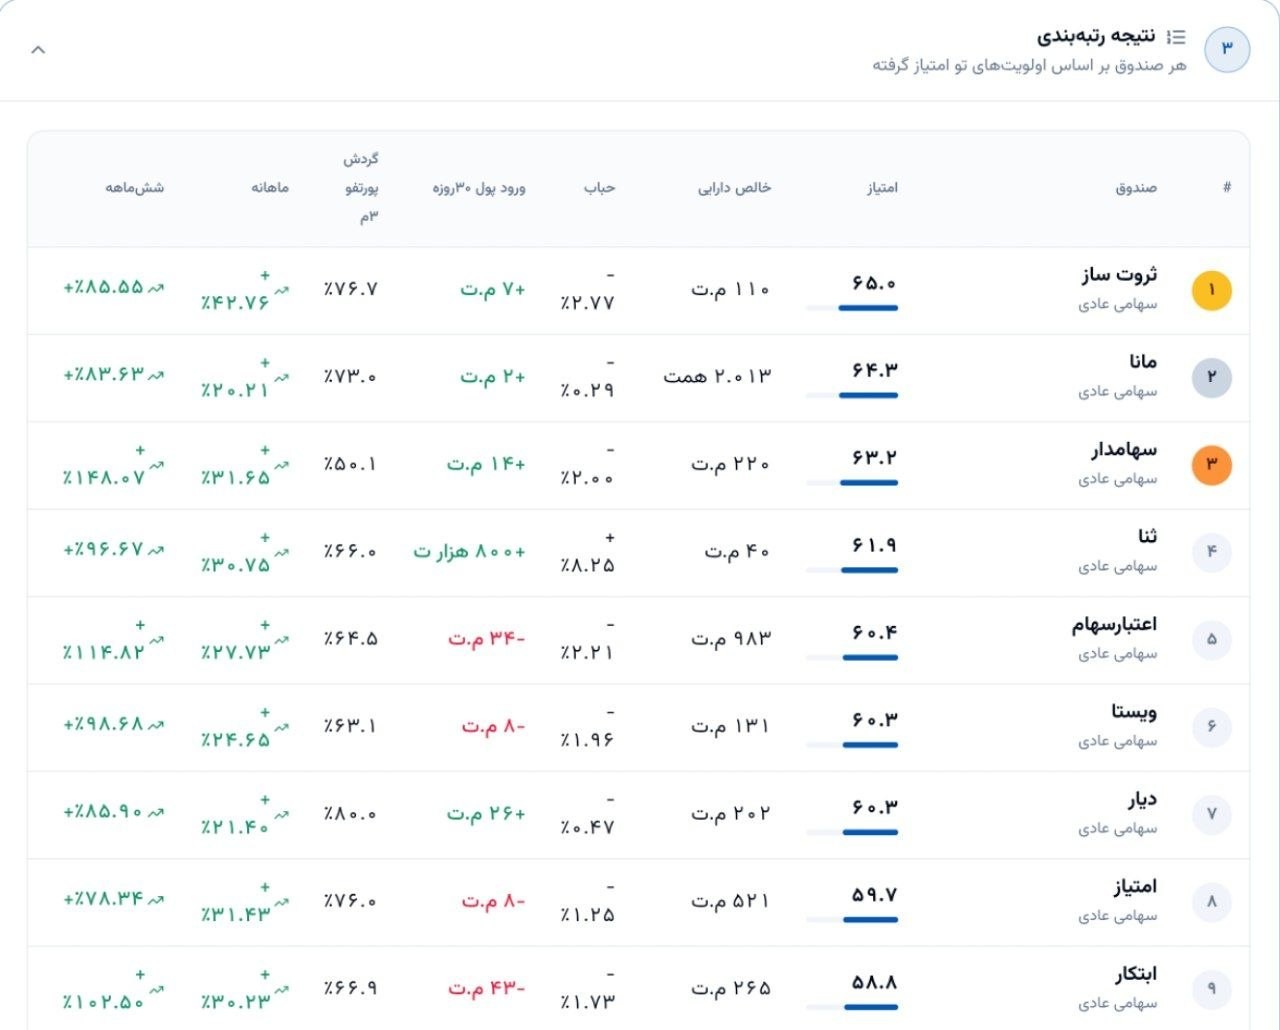This screenshot has height=1030, width=1280.
Task: Click the گردش پورتفو ۳م column header
Action: click(x=361, y=188)
